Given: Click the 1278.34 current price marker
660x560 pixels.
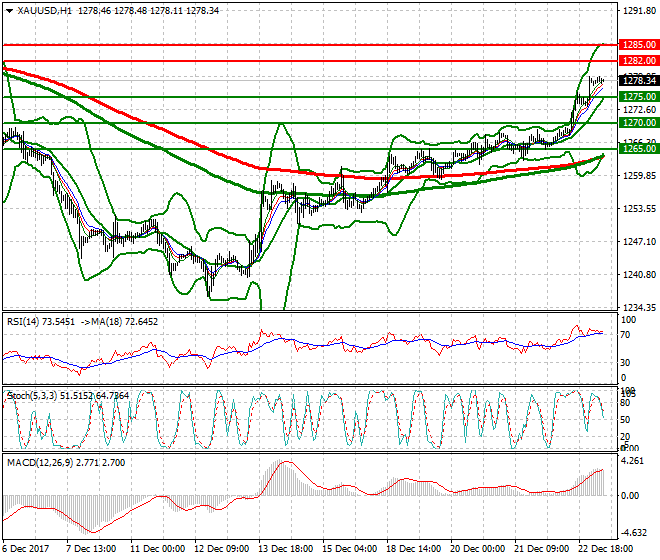Looking at the screenshot, I should (x=637, y=81).
